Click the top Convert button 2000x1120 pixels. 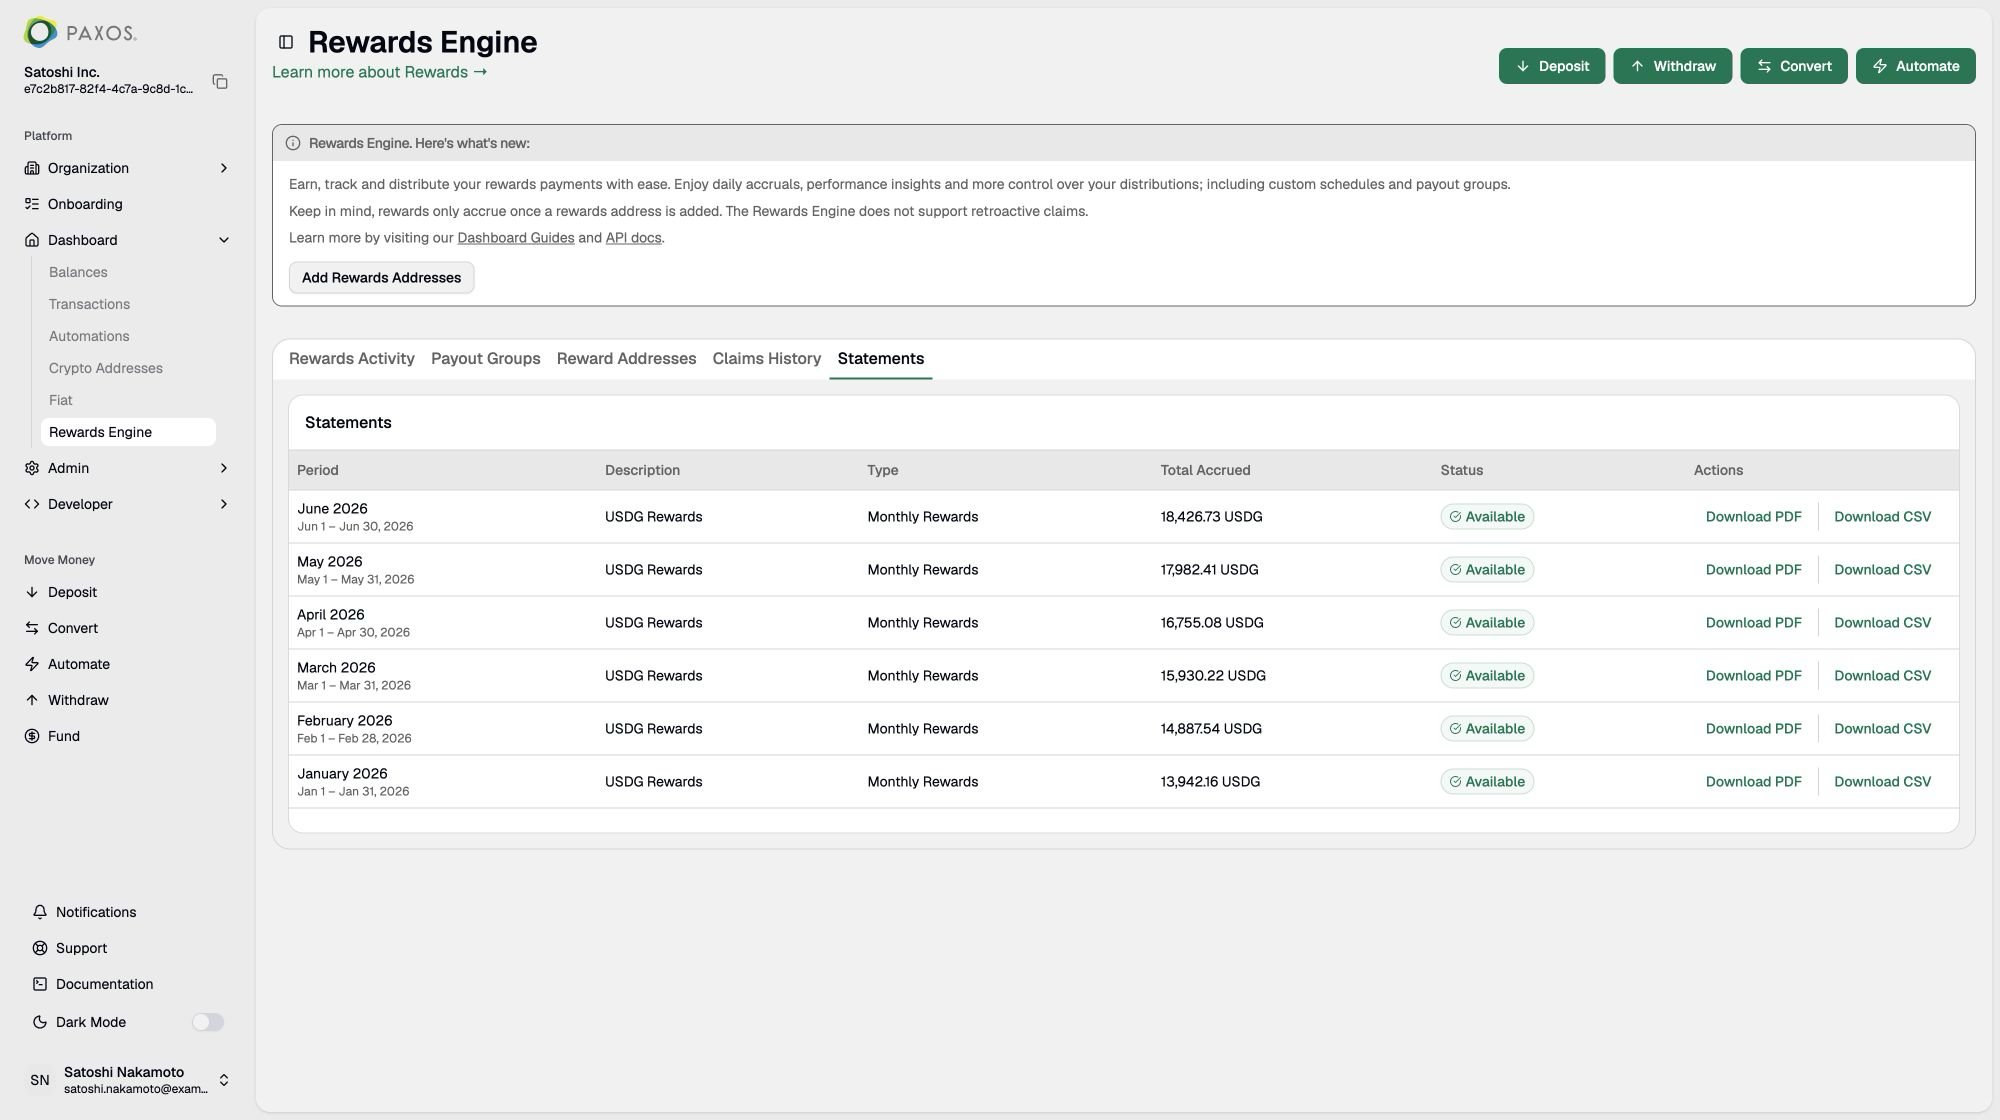point(1794,66)
